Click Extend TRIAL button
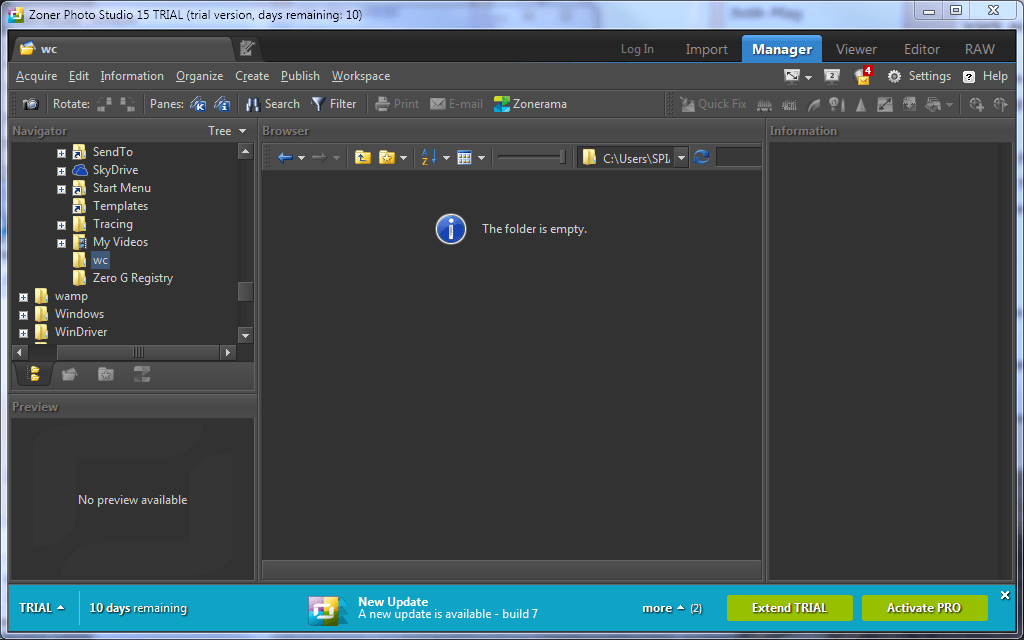This screenshot has width=1024, height=640. (790, 608)
